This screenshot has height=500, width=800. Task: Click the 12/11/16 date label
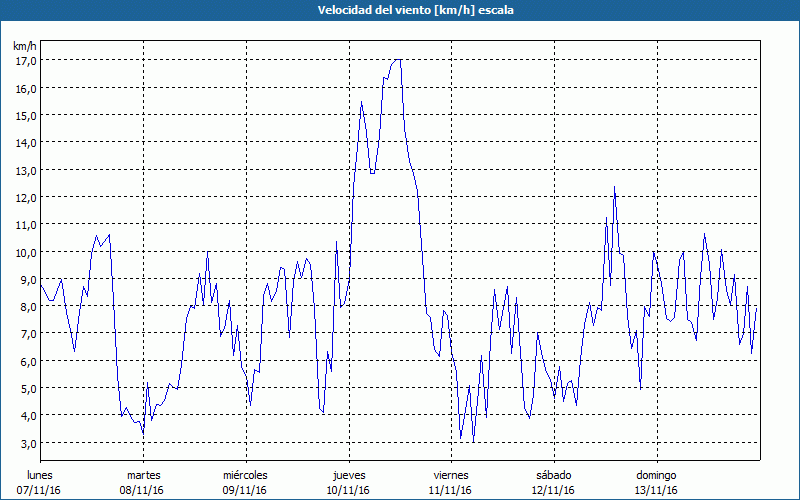(x=553, y=490)
